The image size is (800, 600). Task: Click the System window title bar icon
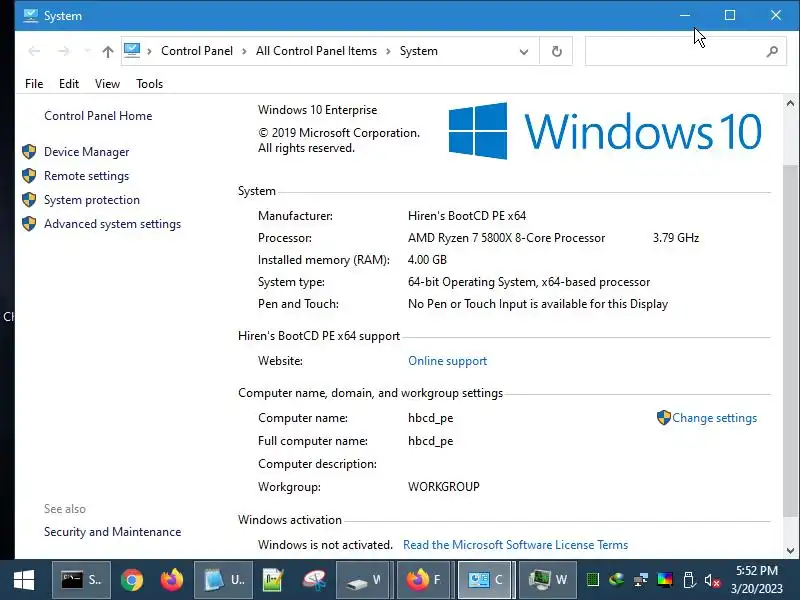pos(31,15)
